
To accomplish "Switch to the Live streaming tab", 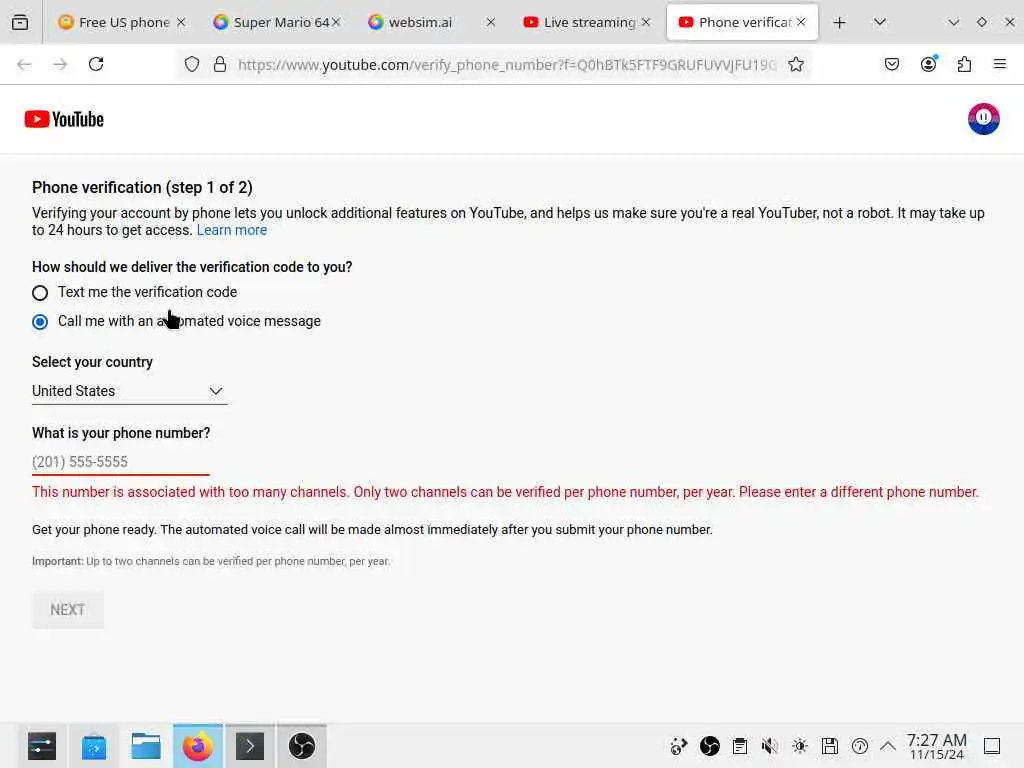I will tap(587, 22).
